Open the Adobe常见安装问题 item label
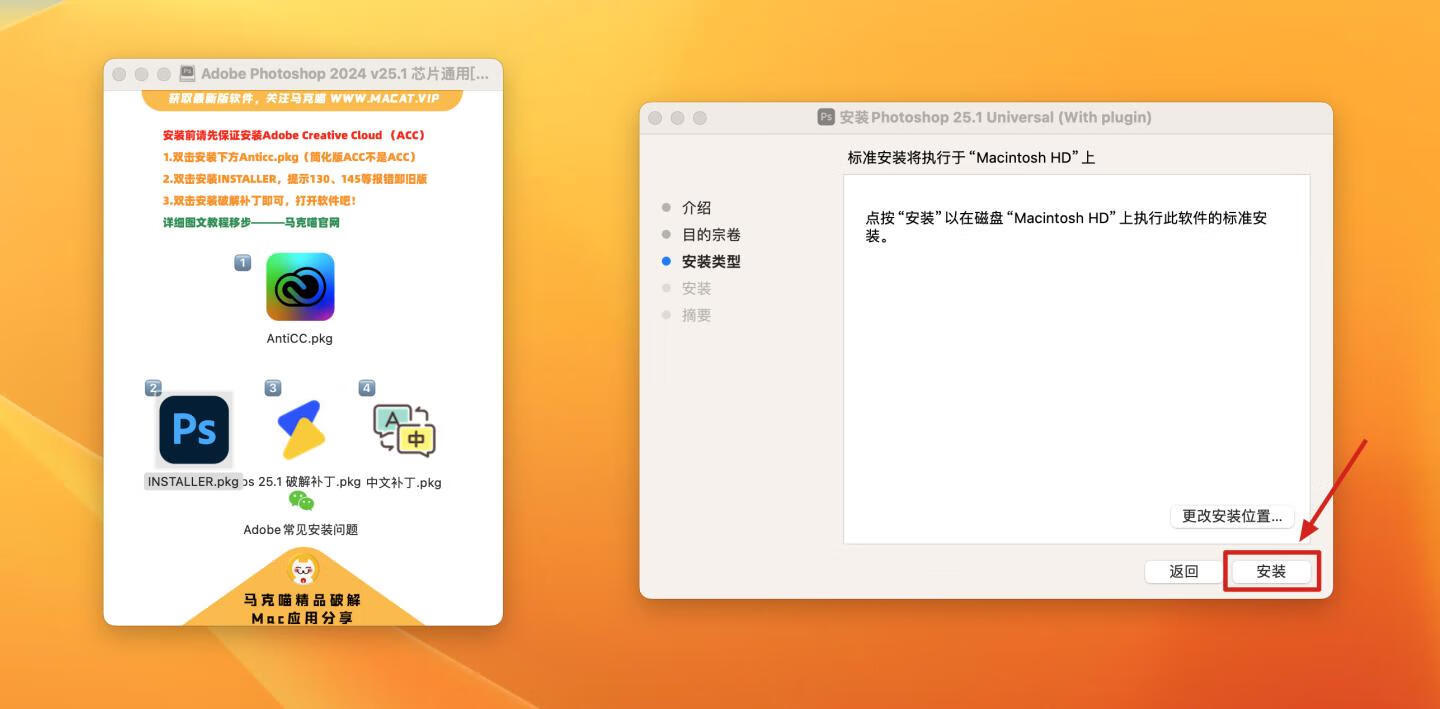Screen dimensions: 1440x709 301,529
